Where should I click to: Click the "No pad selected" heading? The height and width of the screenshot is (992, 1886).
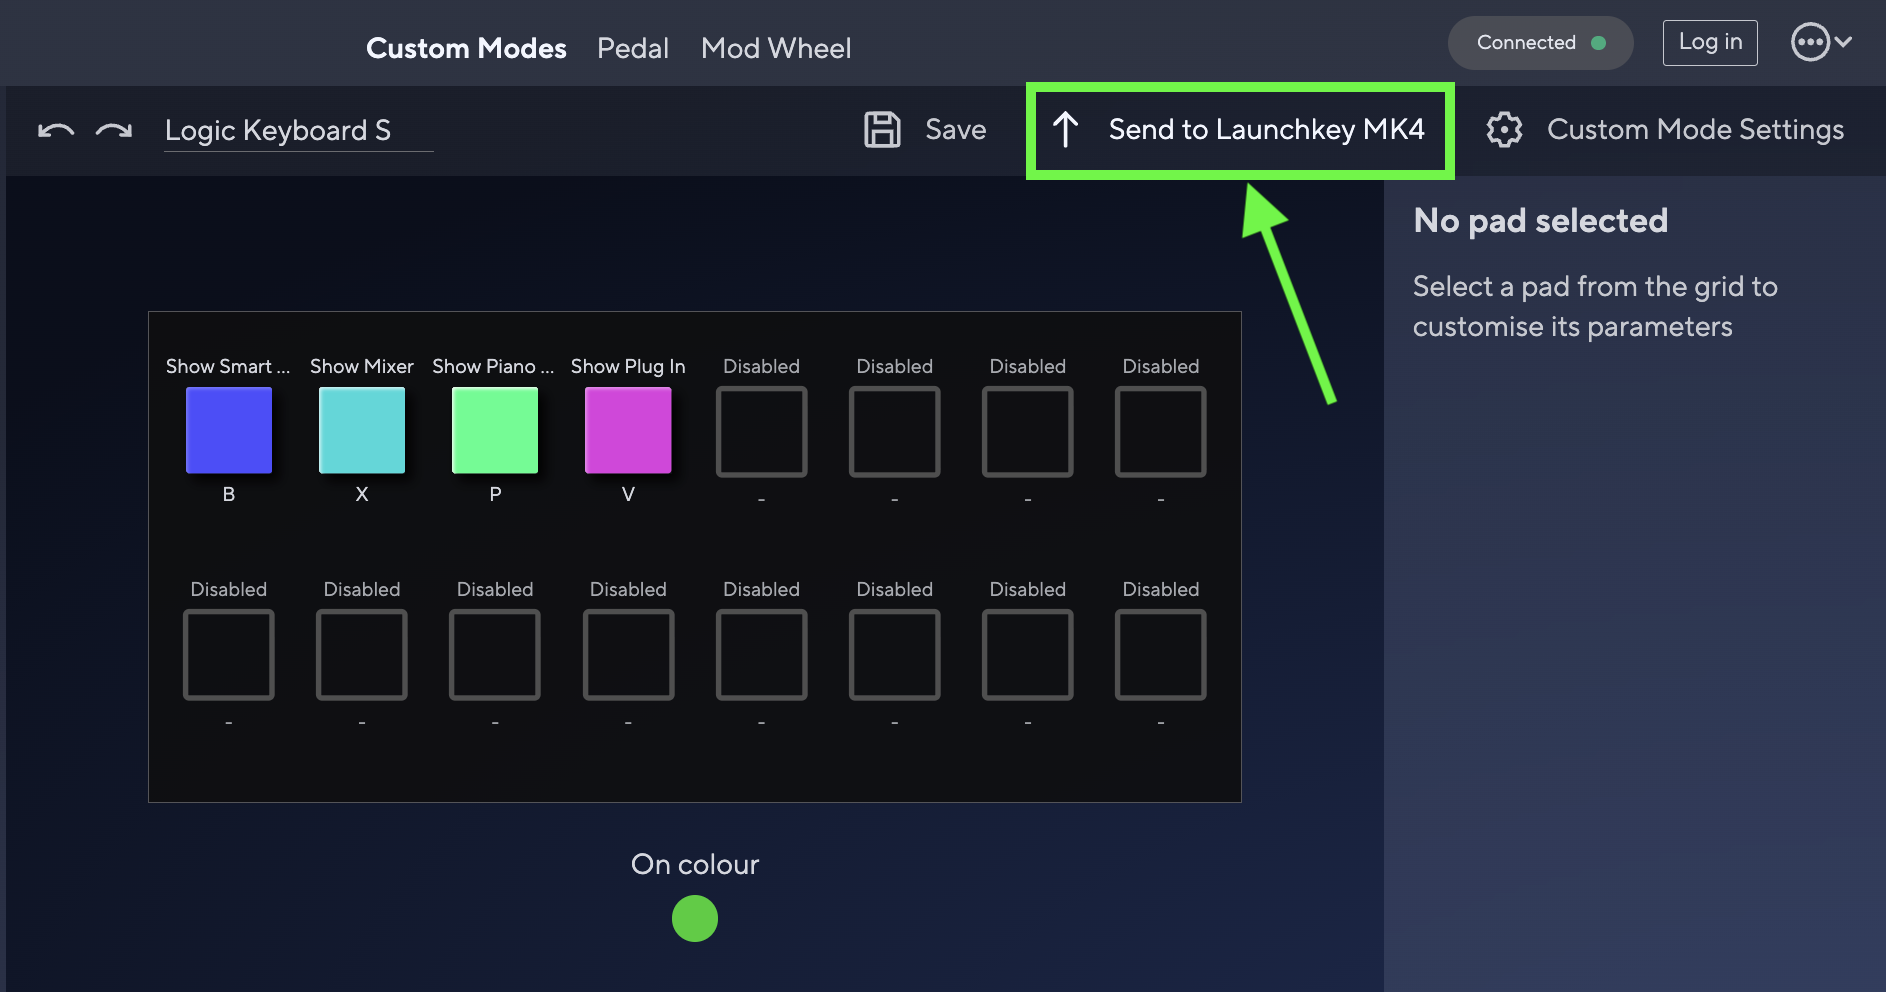1541,220
